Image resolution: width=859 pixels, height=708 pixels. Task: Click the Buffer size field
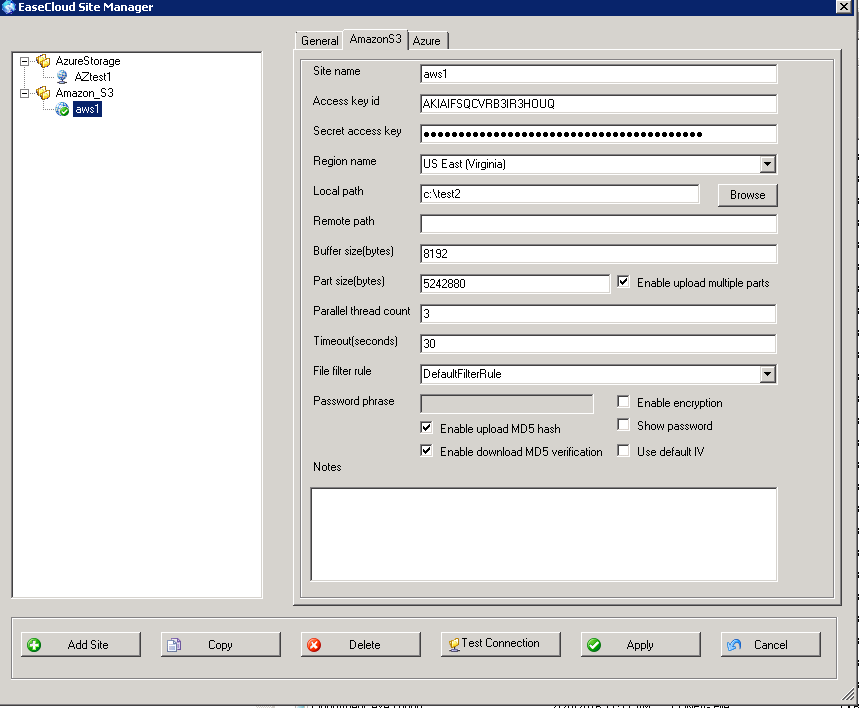(598, 254)
